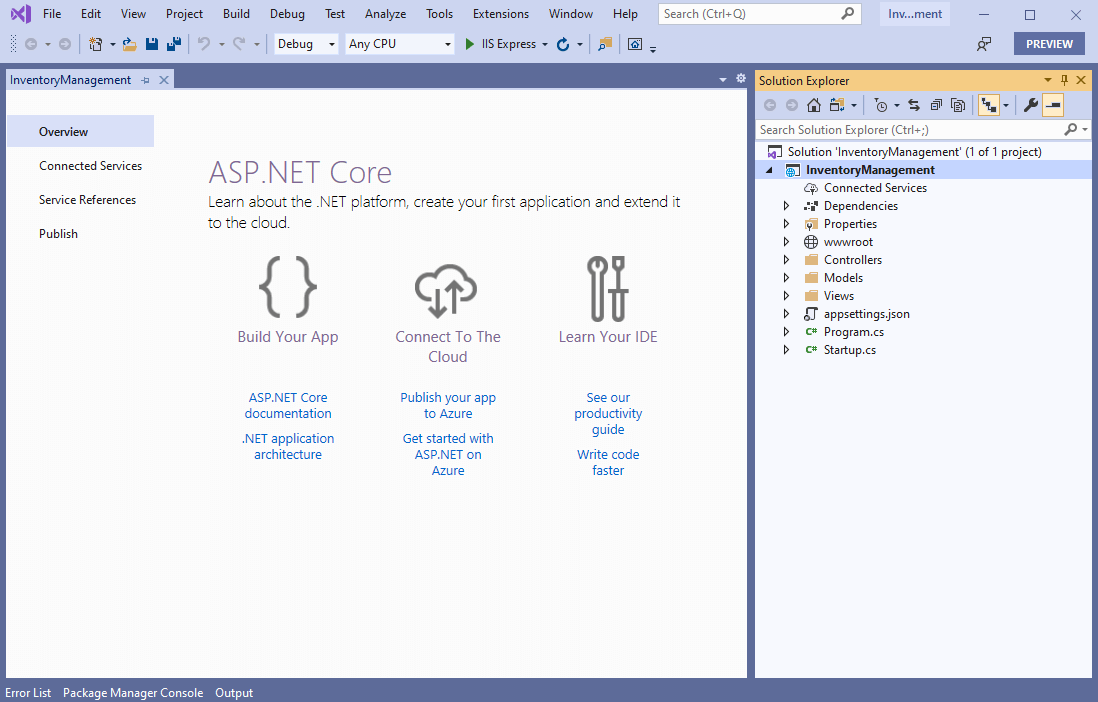1098x702 pixels.
Task: Click Sync with Active Document arrows icon
Action: [x=914, y=106]
